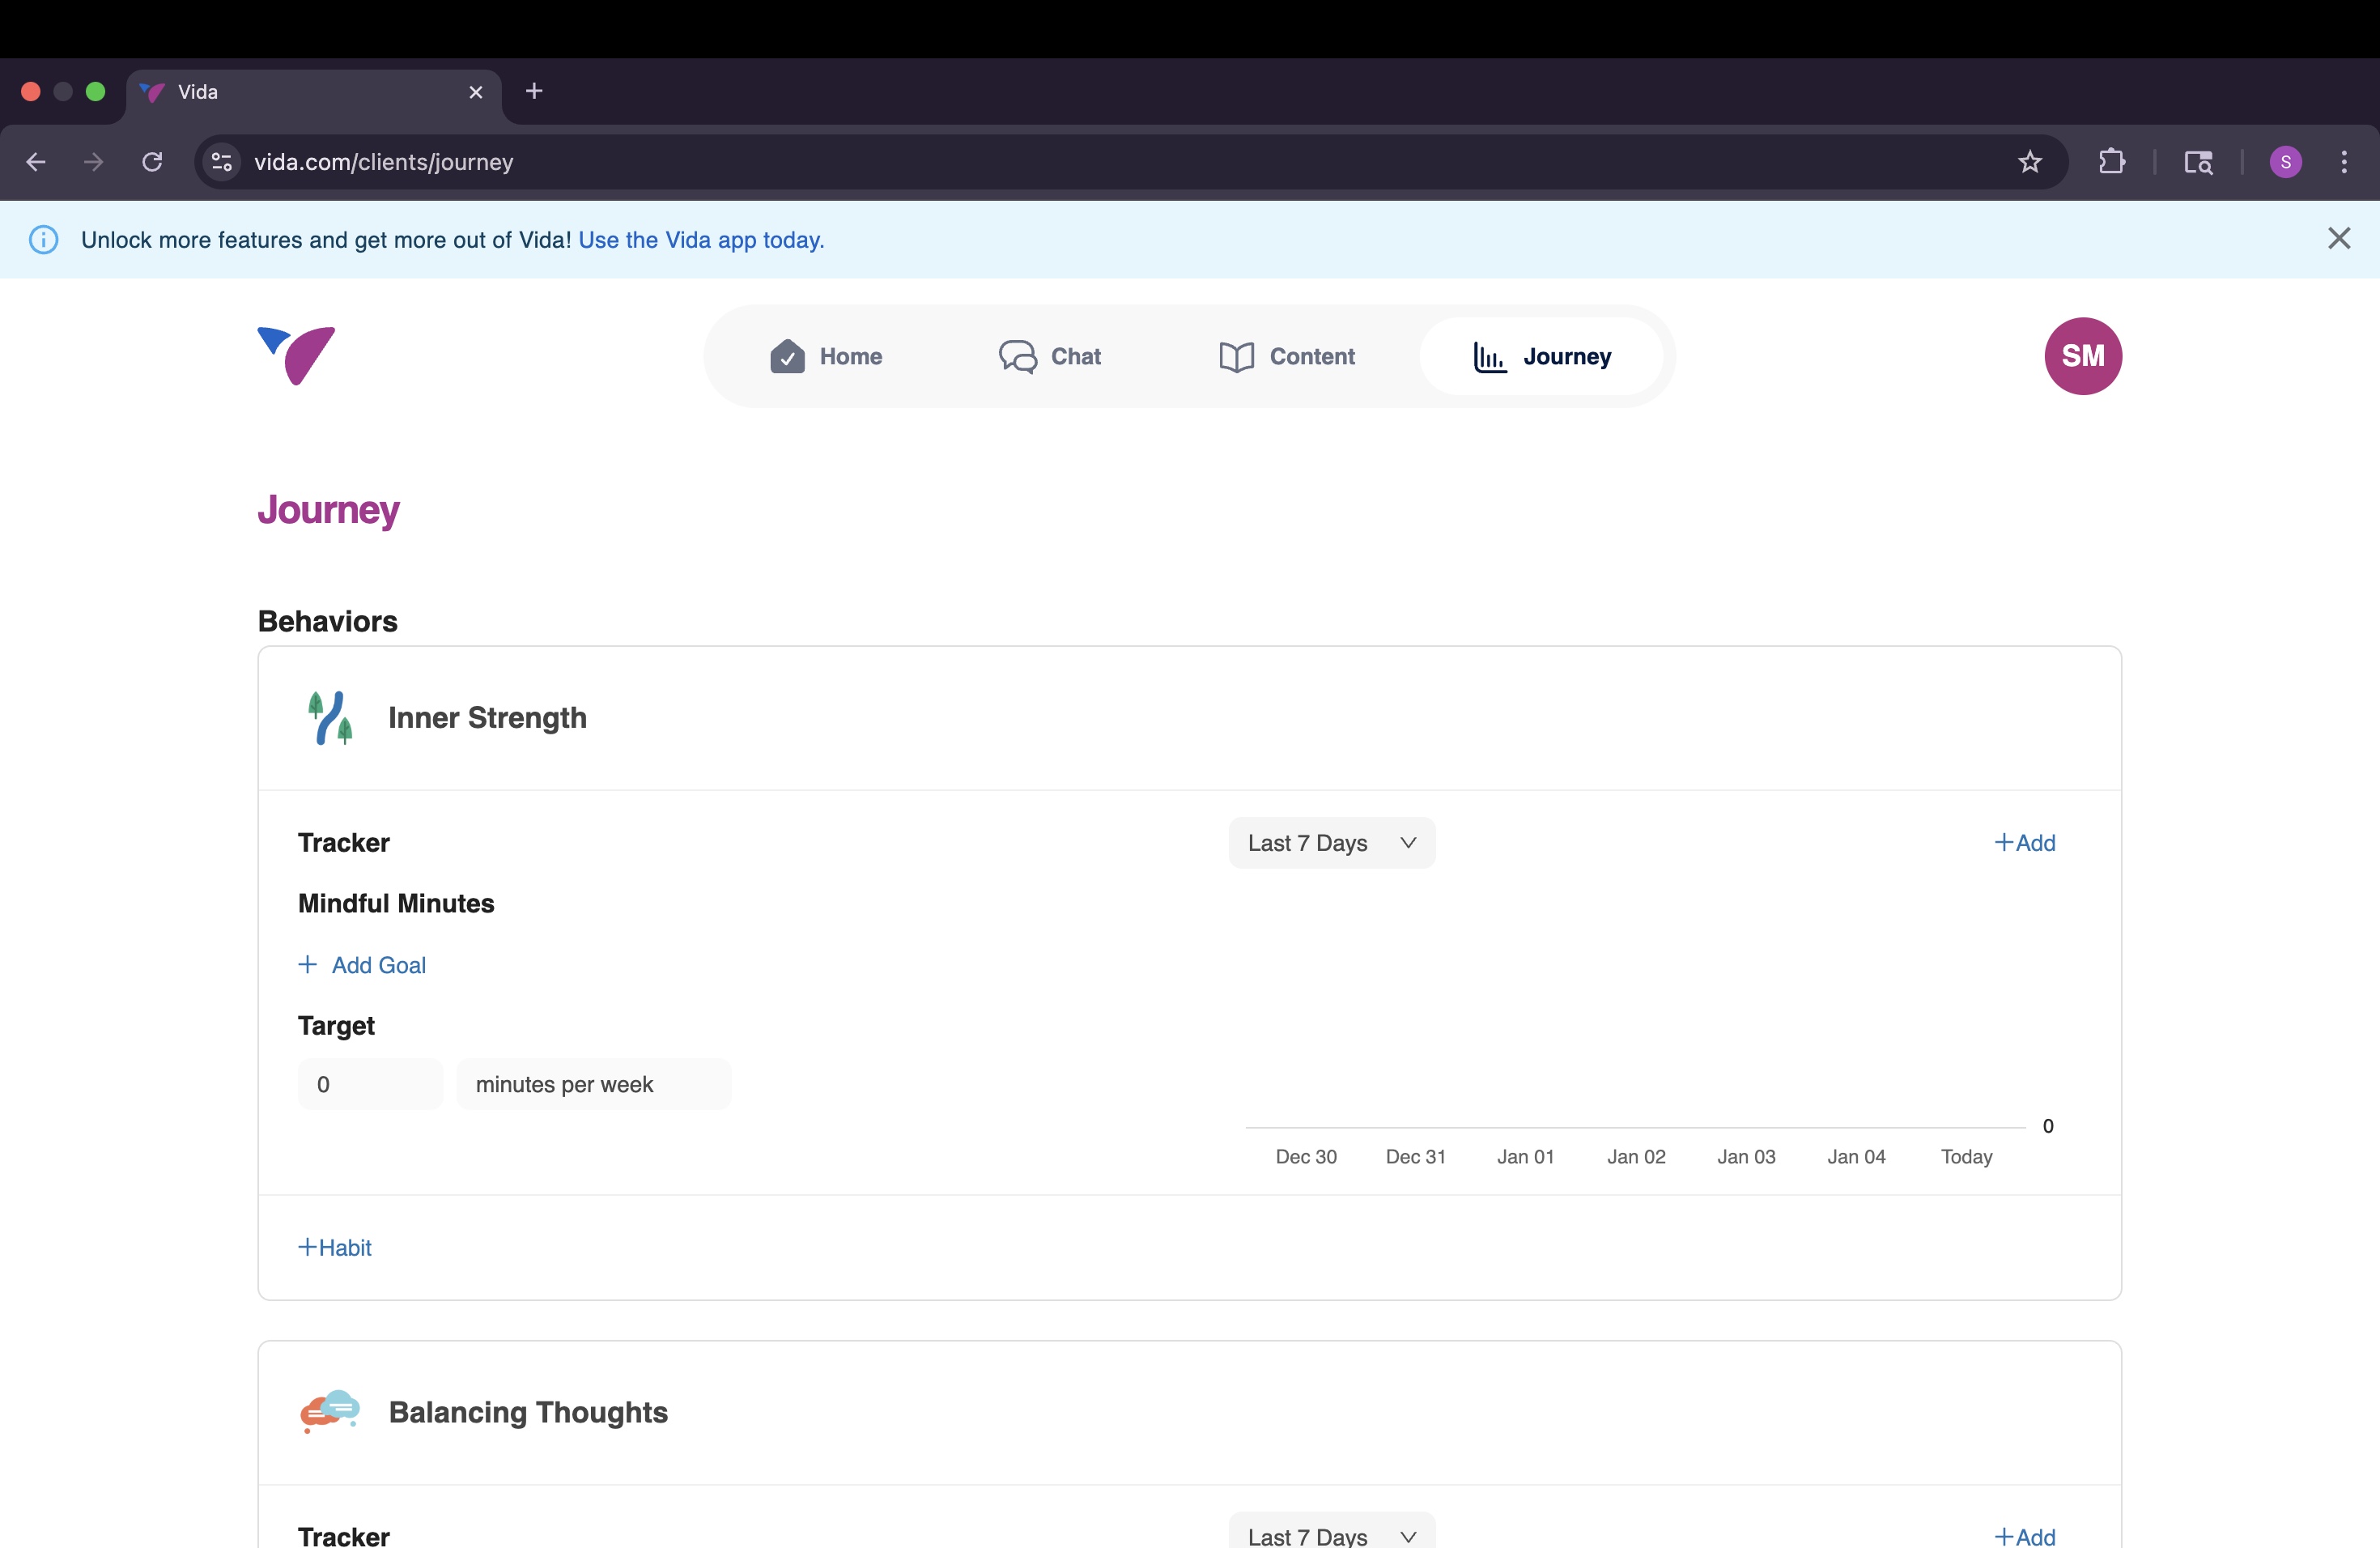
Task: Click the Inner Strength trees icon
Action: click(330, 718)
